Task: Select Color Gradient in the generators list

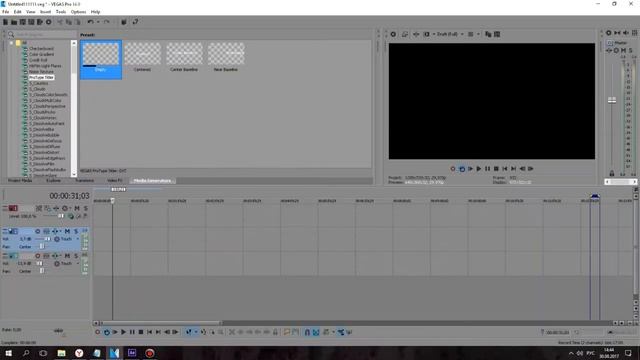Action: click(41, 54)
